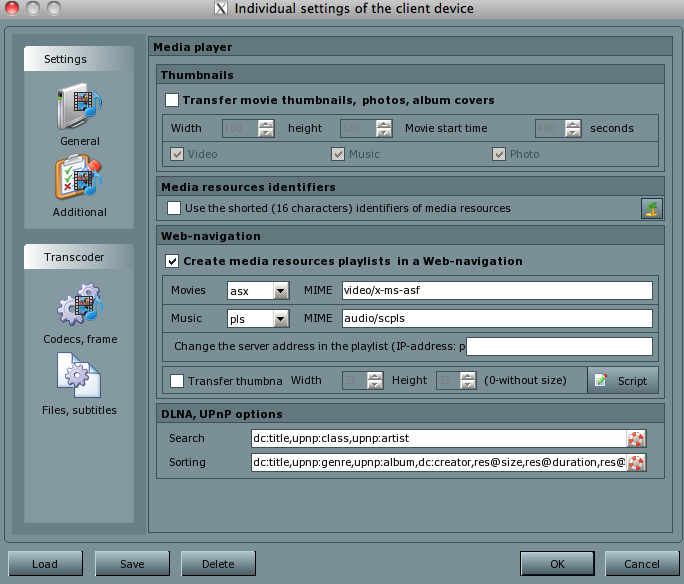Click the Media resources identifiers header
The image size is (684, 584).
248,187
